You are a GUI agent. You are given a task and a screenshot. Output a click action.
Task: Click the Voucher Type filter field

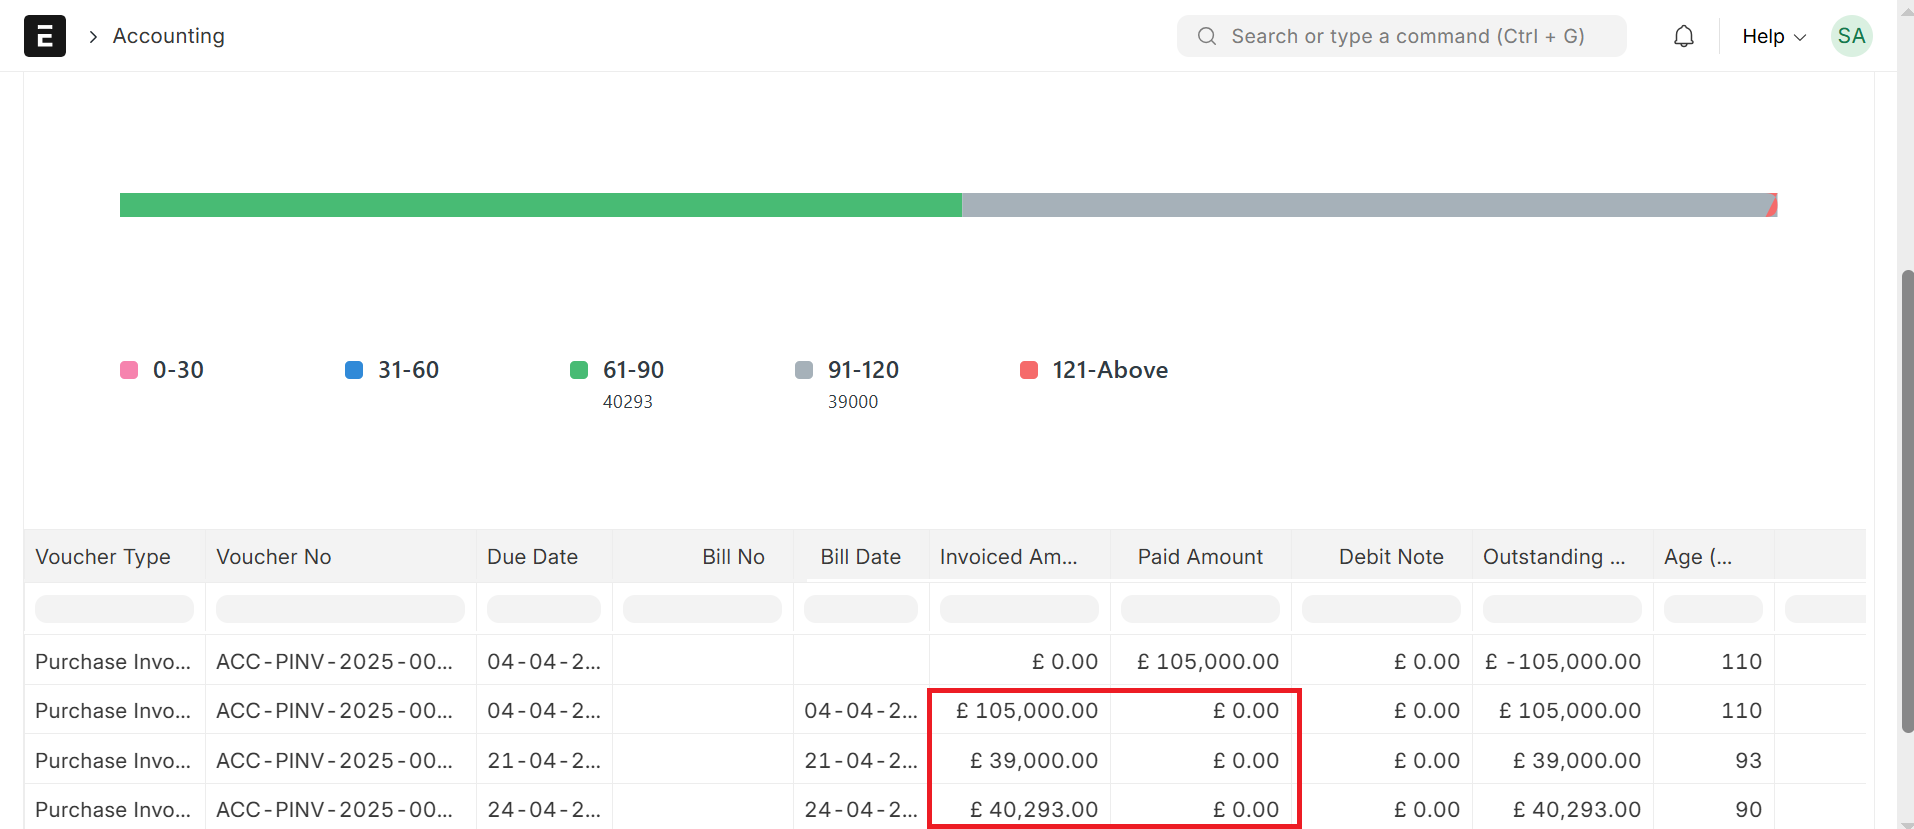click(x=114, y=609)
